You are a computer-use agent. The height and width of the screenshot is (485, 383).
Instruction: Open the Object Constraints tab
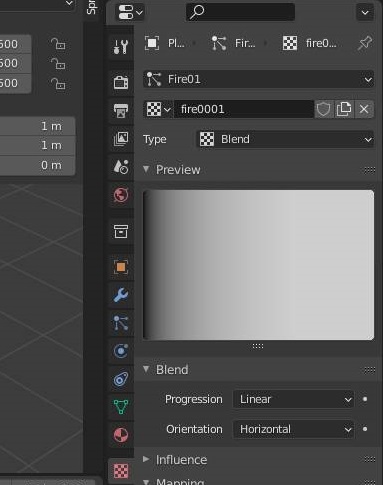tap(121, 379)
